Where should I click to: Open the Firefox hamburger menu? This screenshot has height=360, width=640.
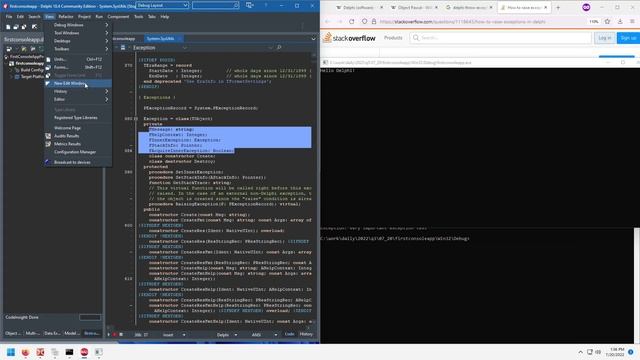pos(632,21)
